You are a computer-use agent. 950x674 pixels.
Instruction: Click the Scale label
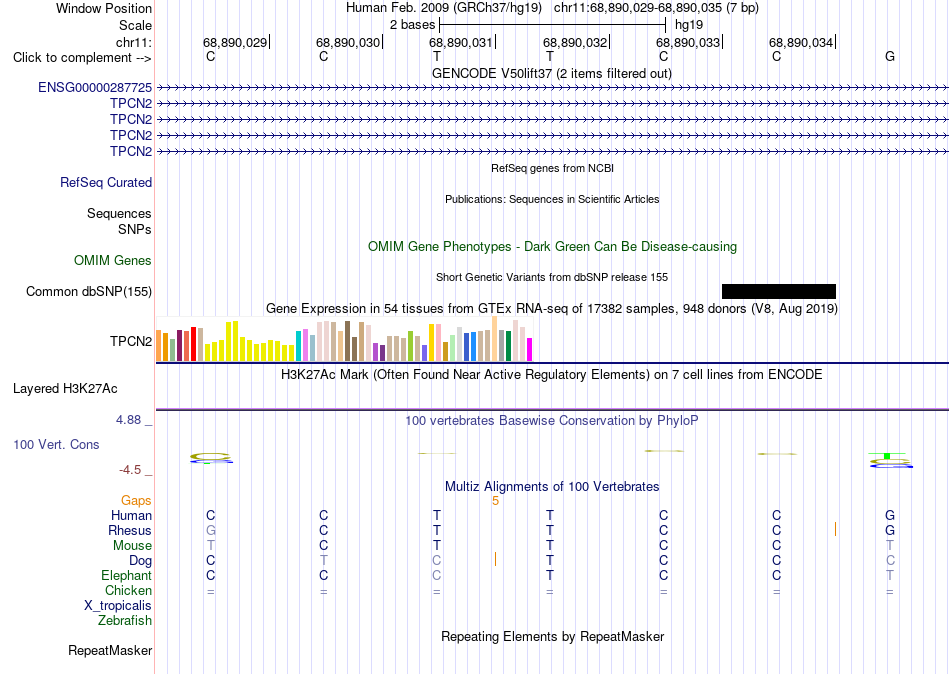pos(136,25)
